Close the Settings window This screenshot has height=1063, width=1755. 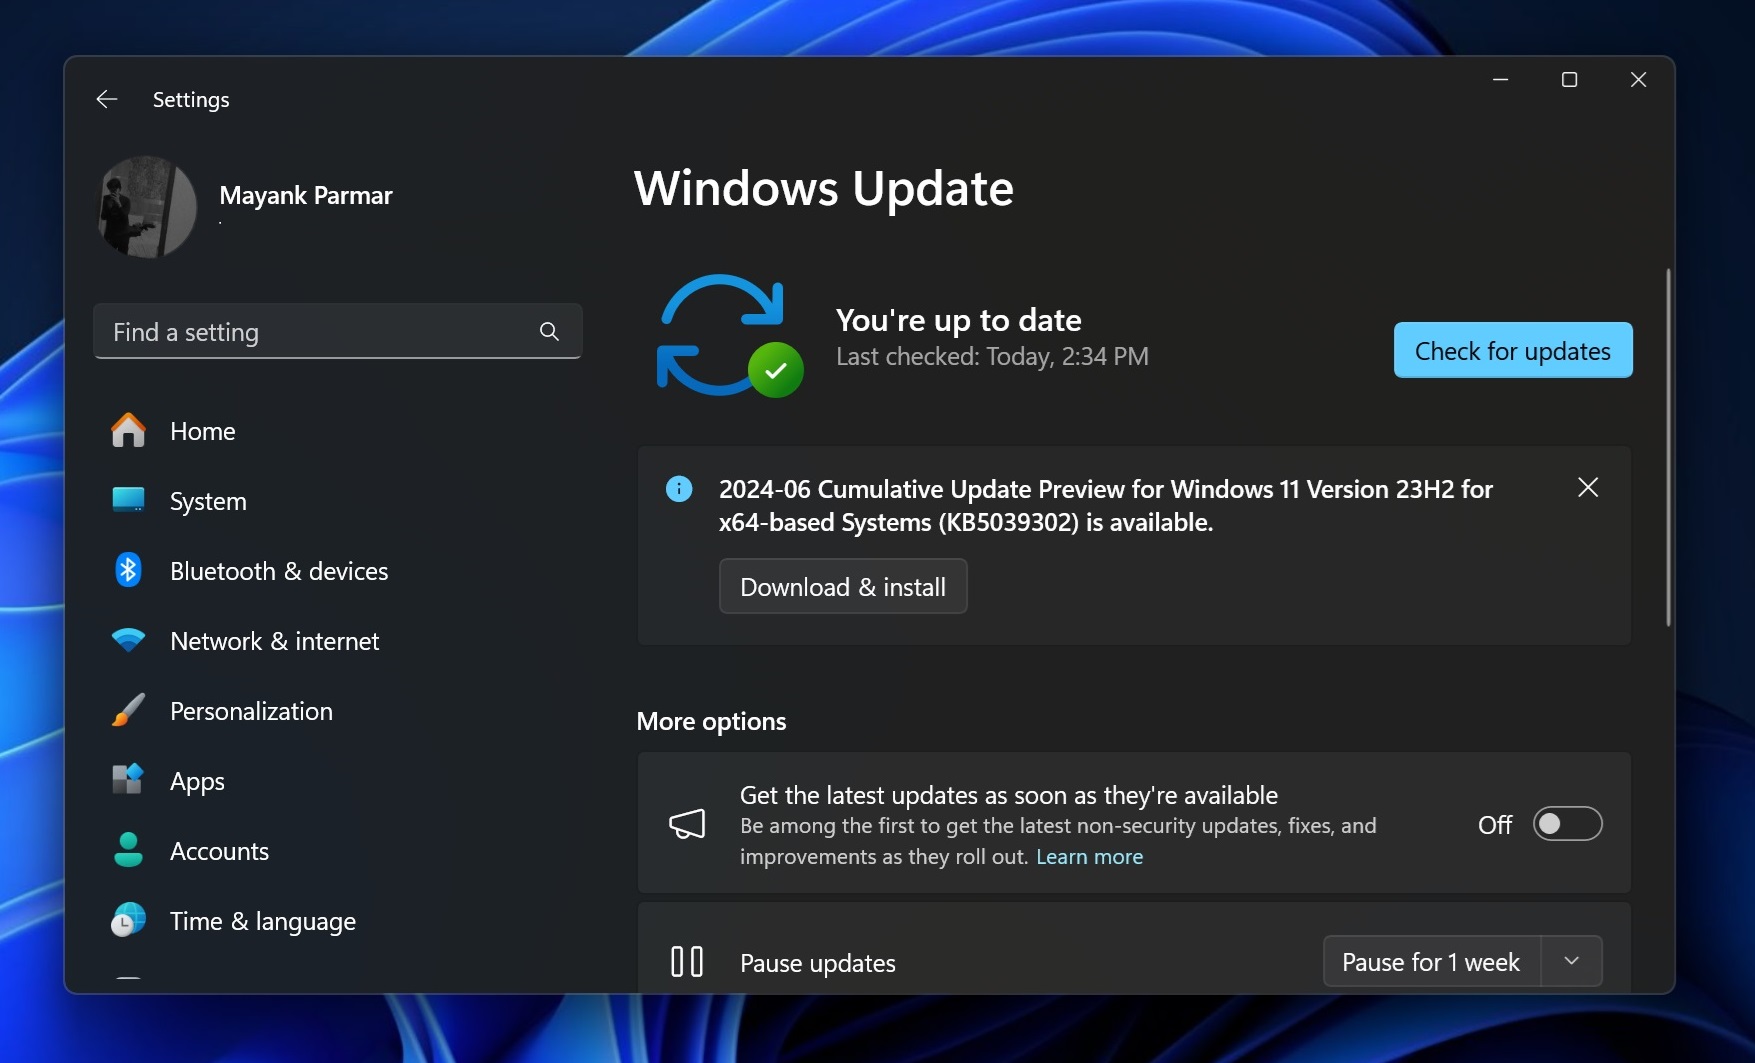tap(1638, 79)
